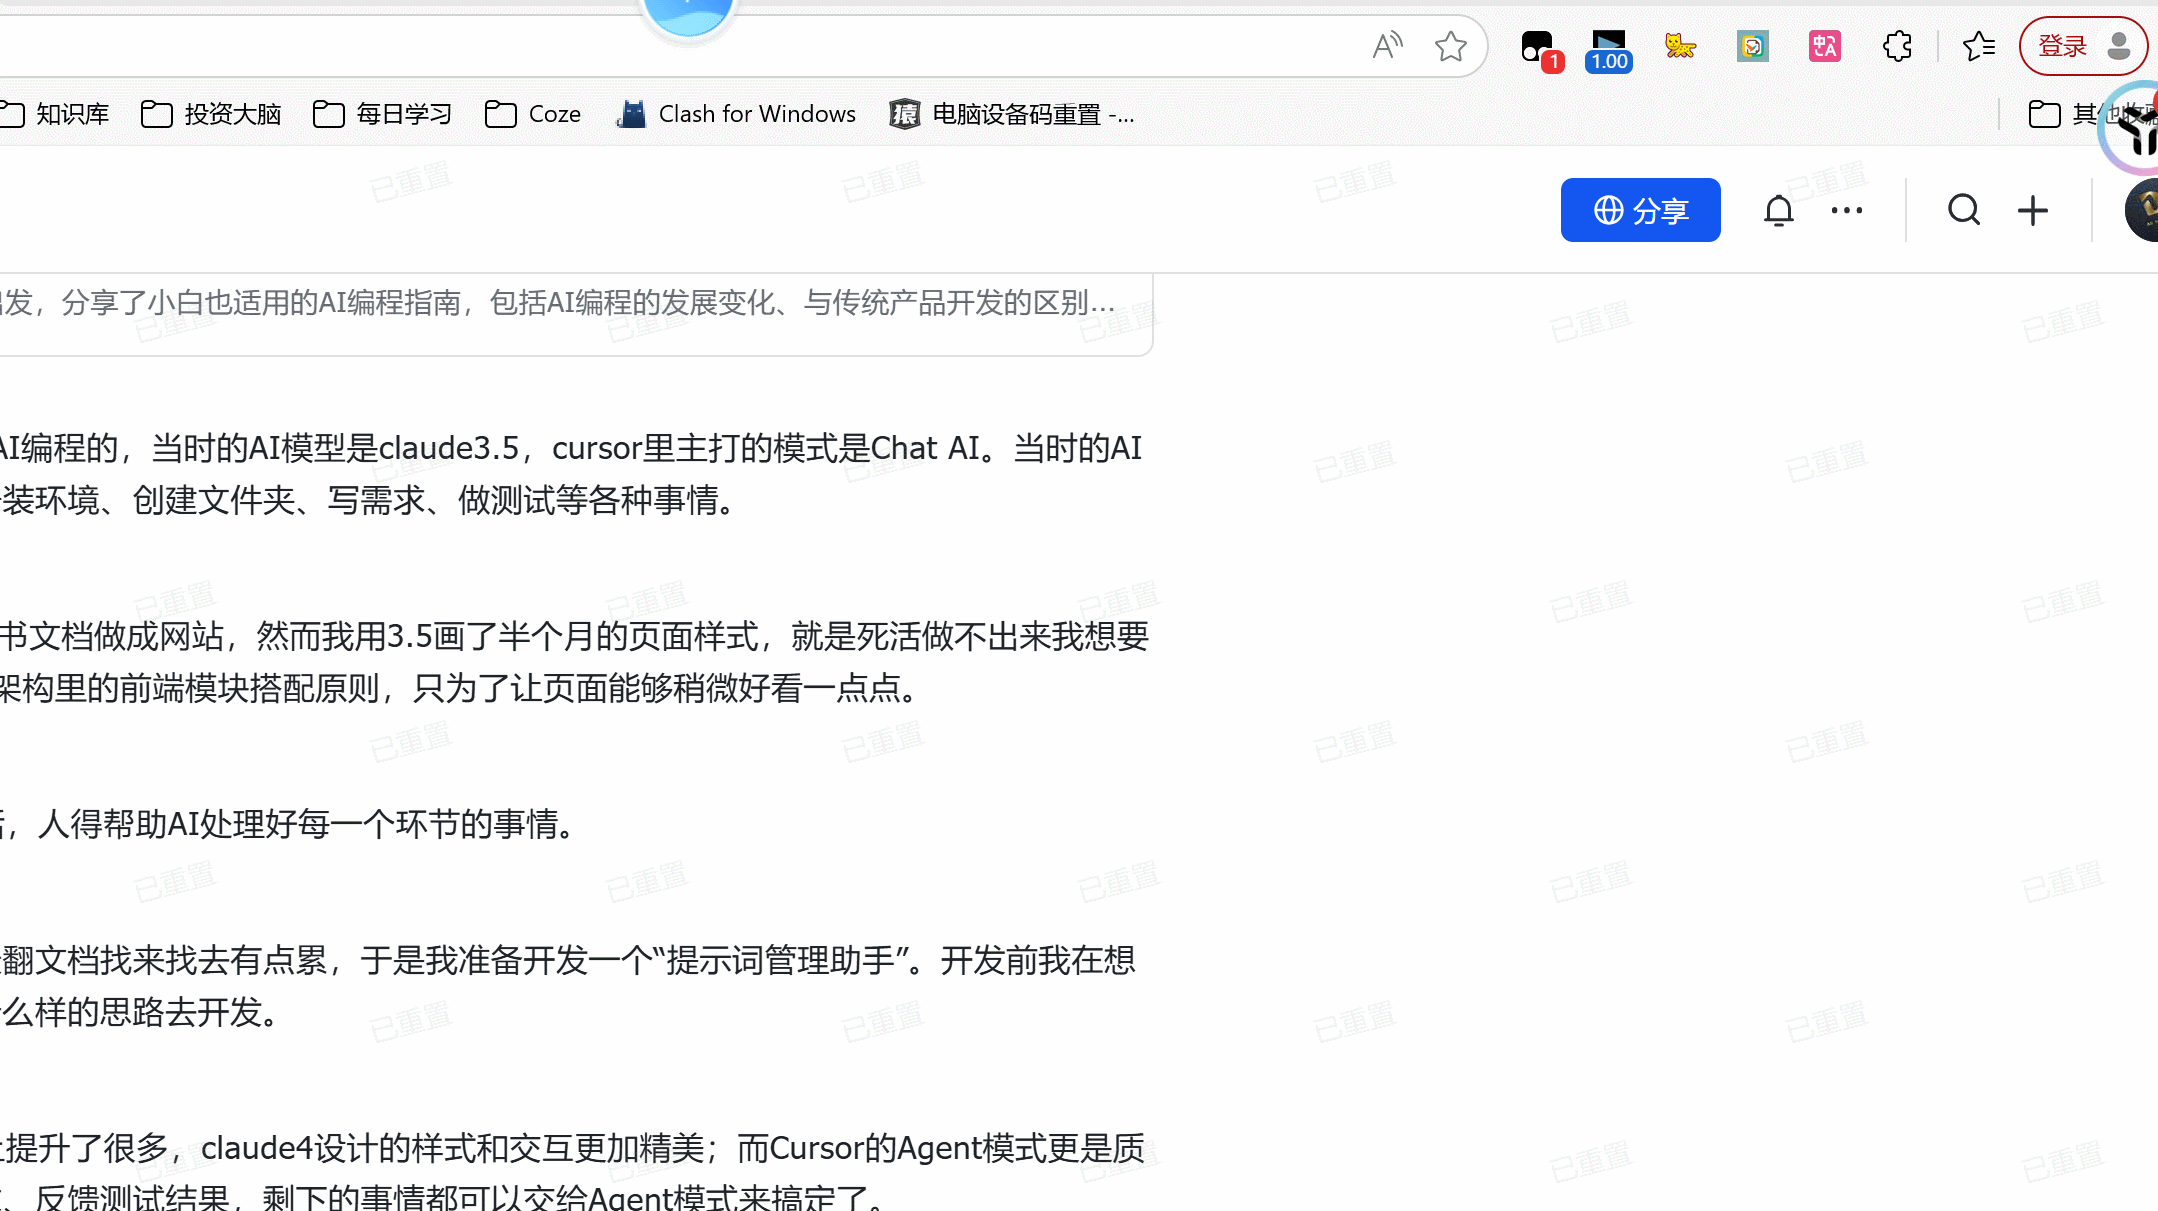Open the notification bell icon

(x=1779, y=210)
